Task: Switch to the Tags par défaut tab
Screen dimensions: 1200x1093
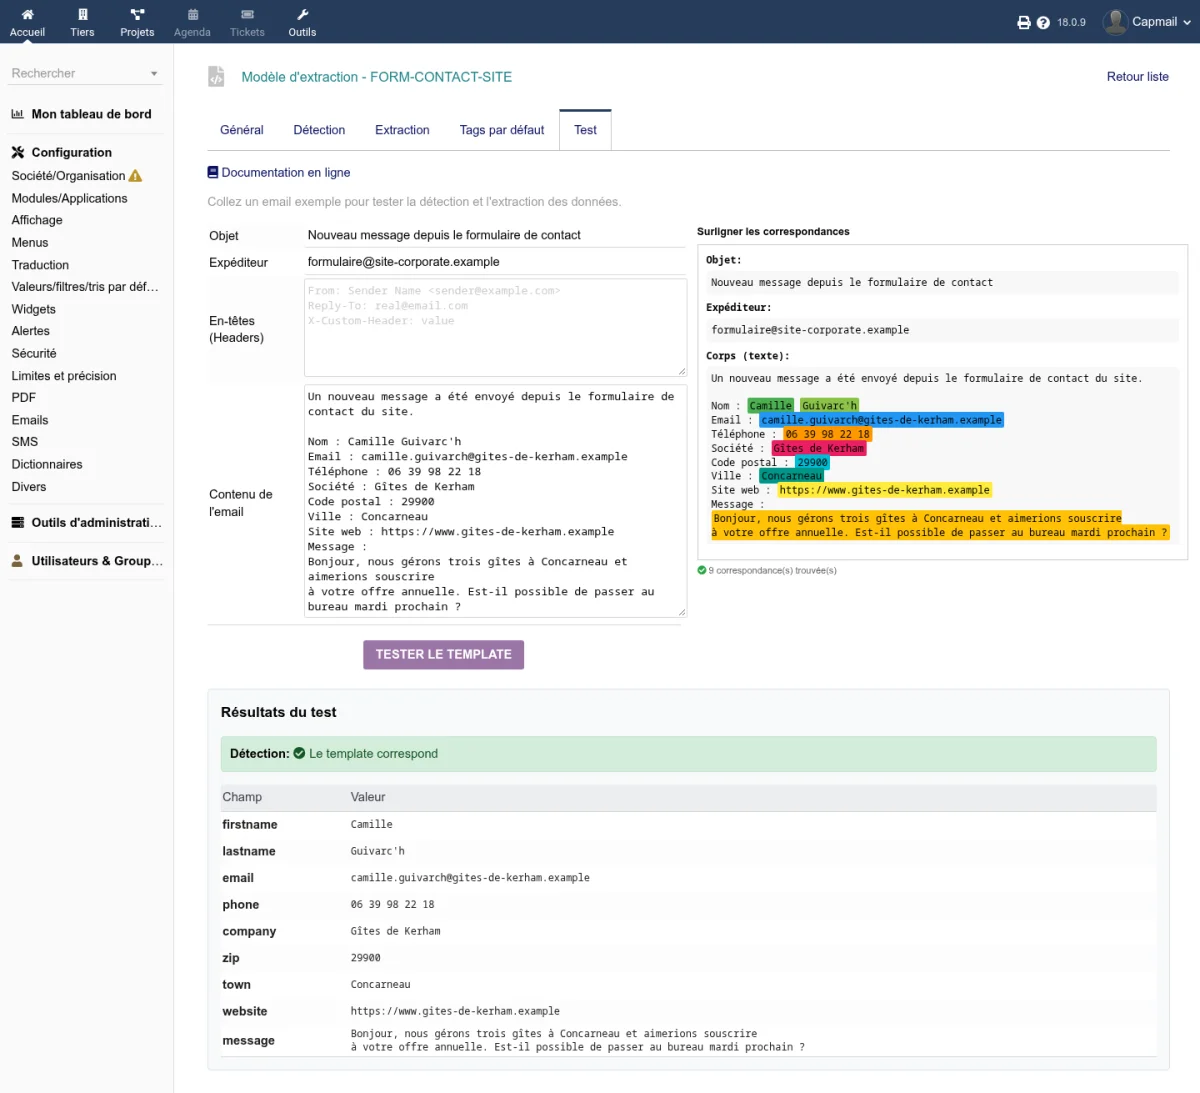Action: tap(502, 130)
